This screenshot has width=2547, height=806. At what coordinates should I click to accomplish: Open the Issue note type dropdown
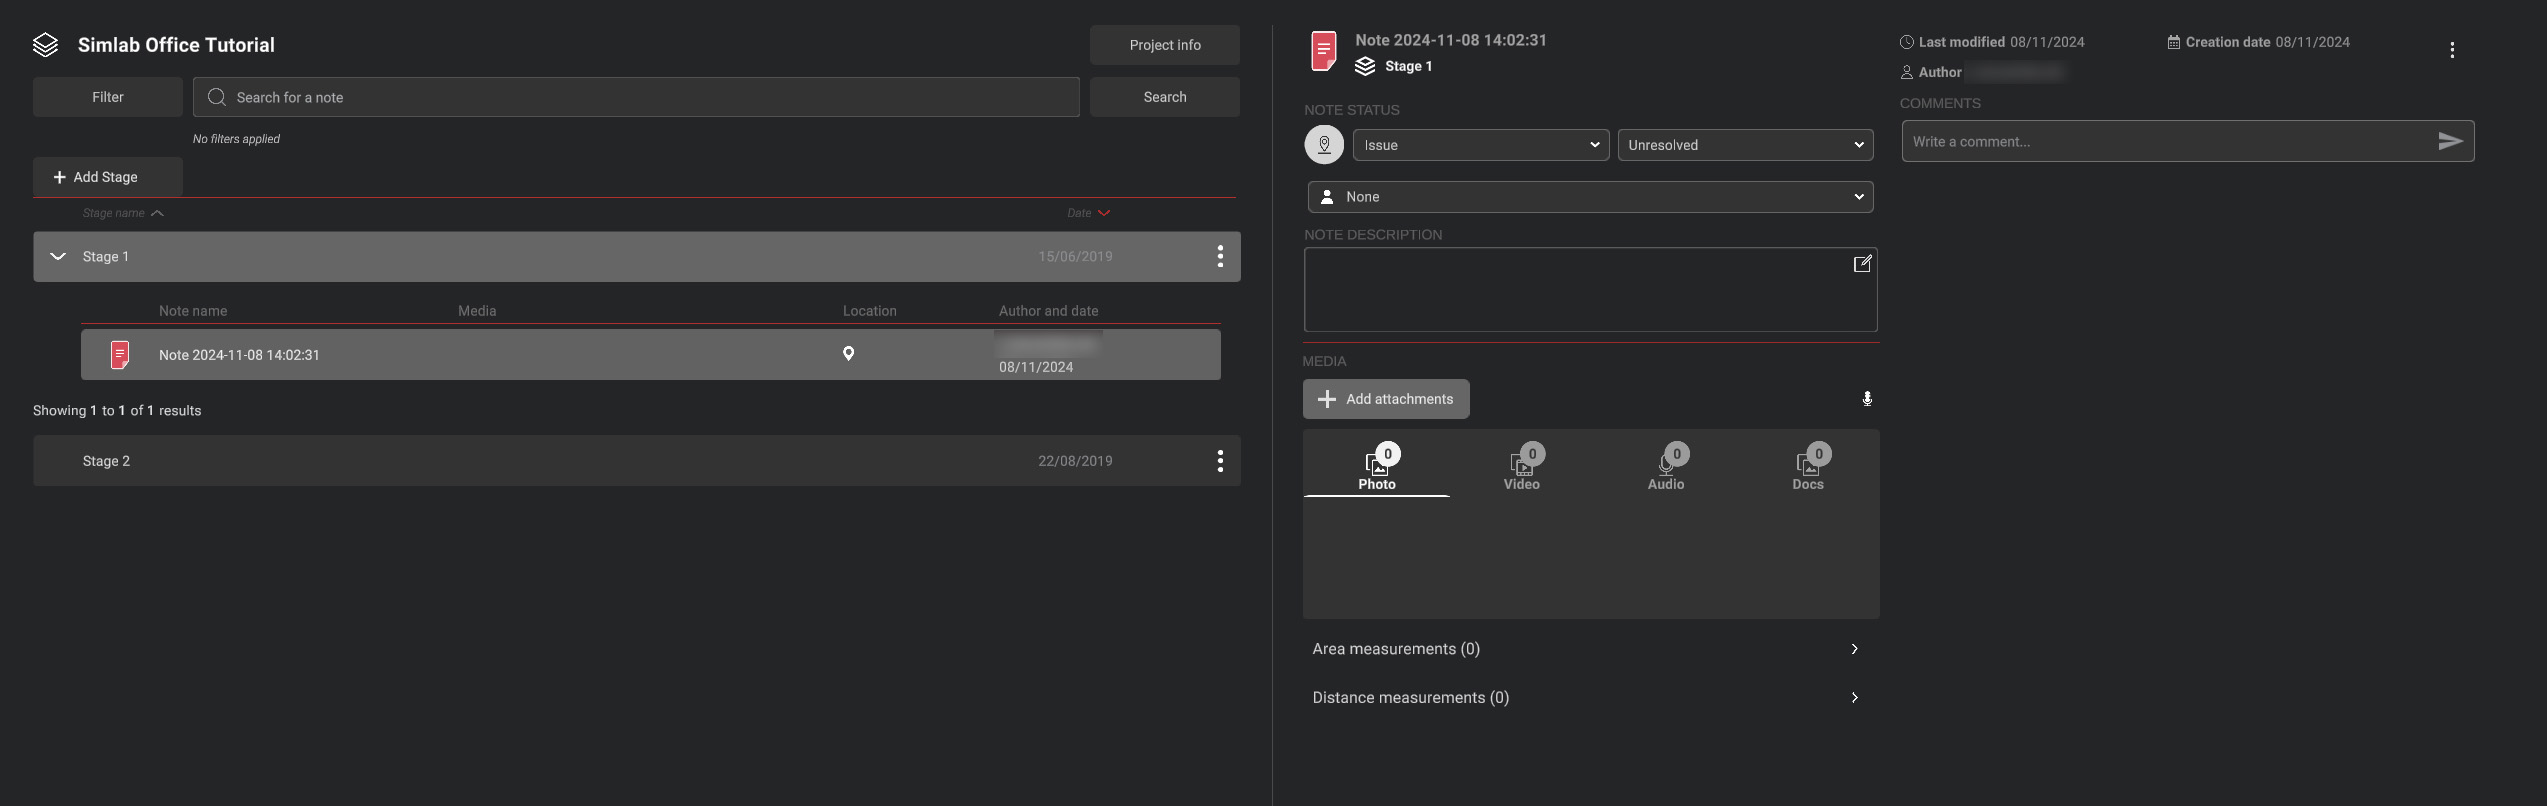click(x=1481, y=145)
